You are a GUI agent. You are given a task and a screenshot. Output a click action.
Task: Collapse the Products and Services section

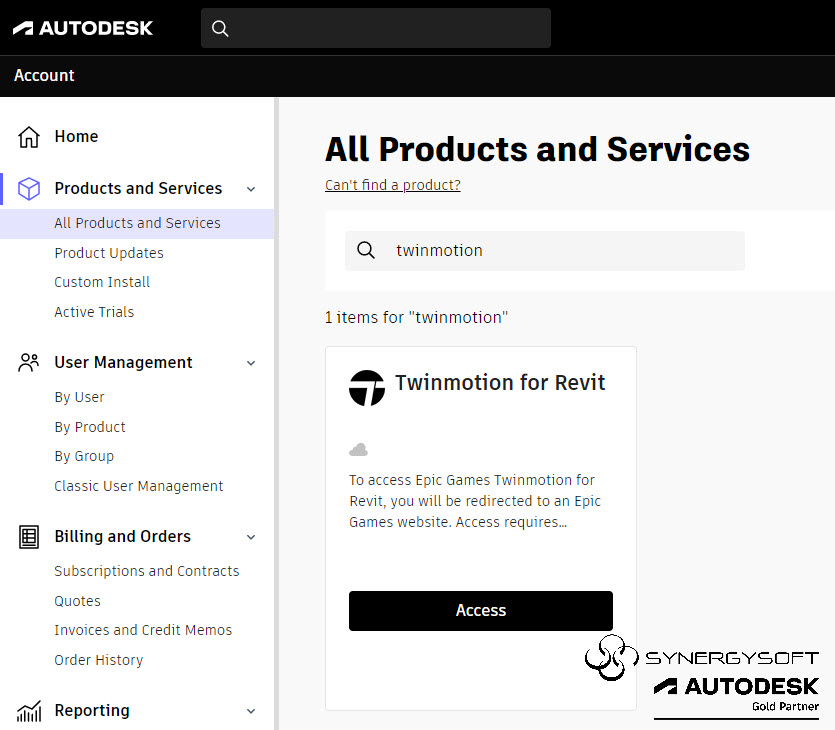251,189
